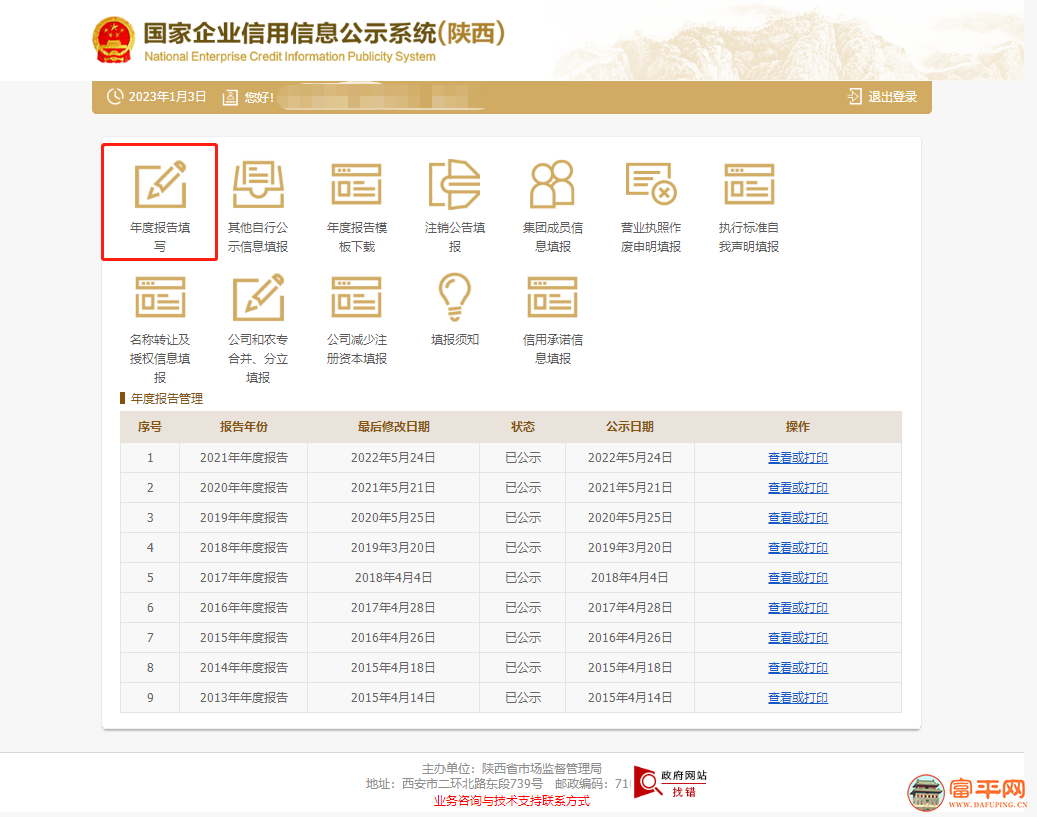Open 注销公告填报 icon
Viewport: 1037px width, 817px height.
[x=454, y=185]
